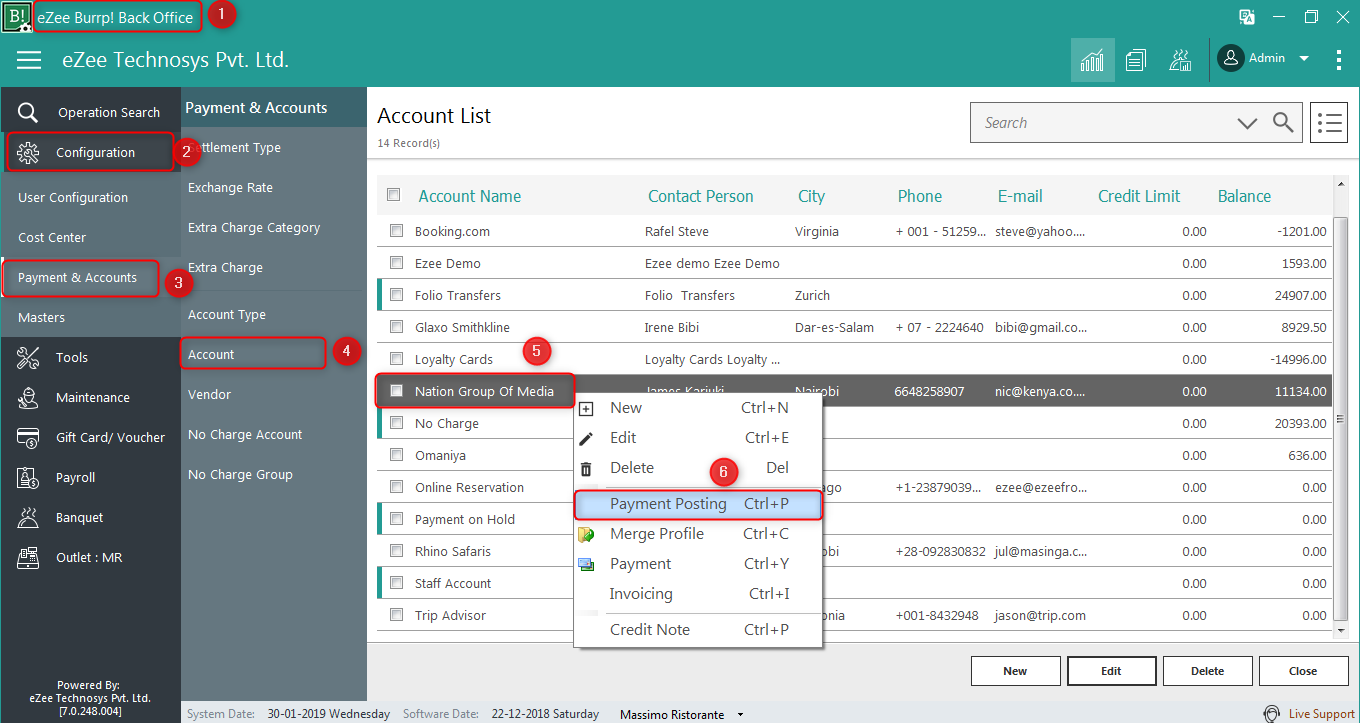
Task: Check the Omaniya row checkbox
Action: point(397,455)
